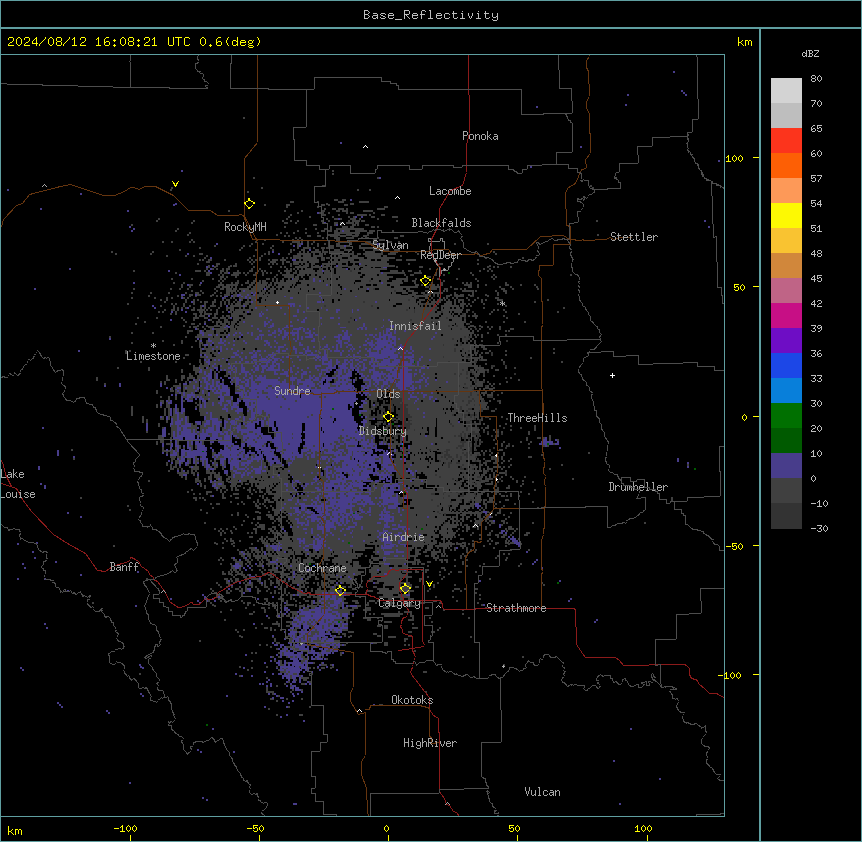
Task: Select the orange 57–60 dBZ legend swatch
Action: click(x=786, y=165)
